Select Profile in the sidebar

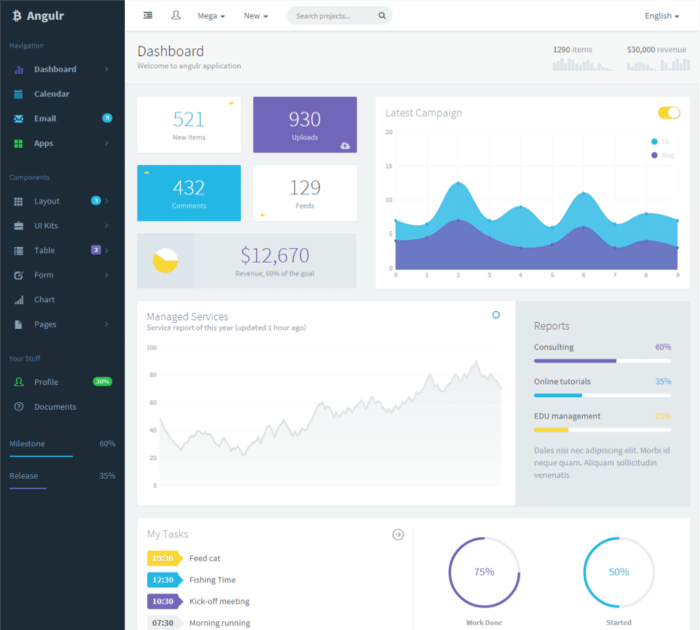[46, 382]
